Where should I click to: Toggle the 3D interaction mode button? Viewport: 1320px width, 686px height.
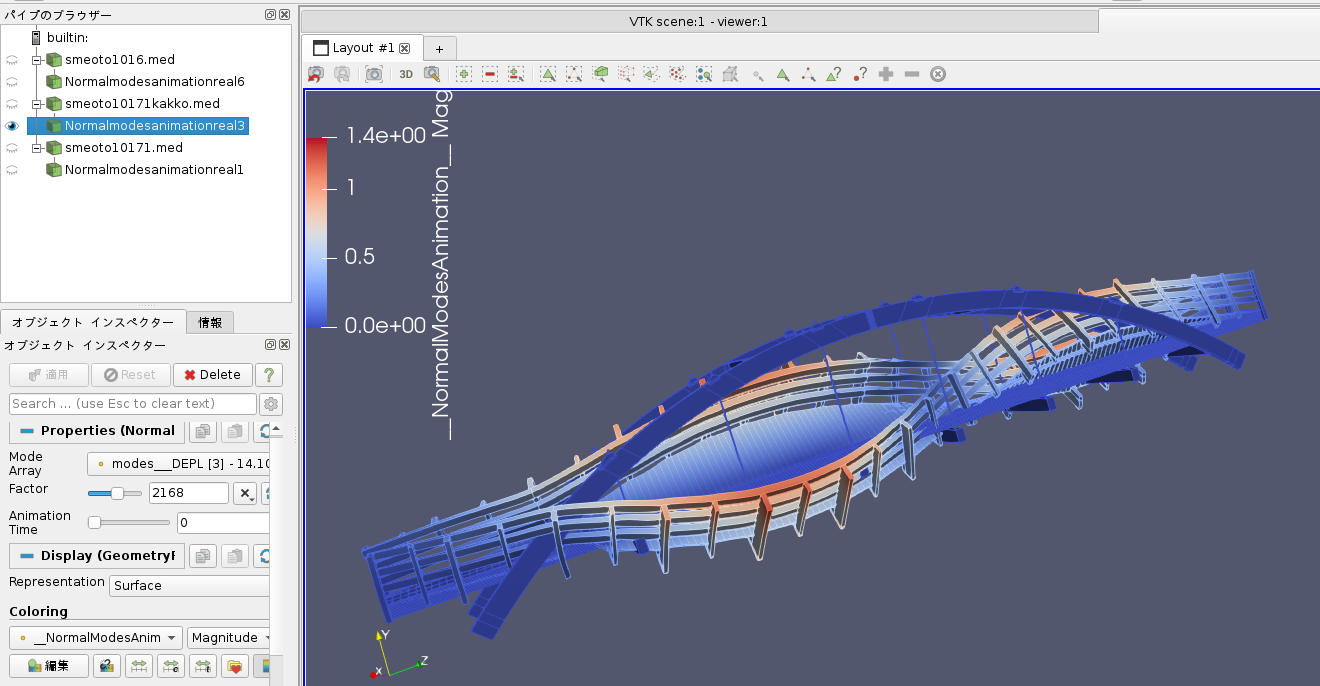click(406, 74)
